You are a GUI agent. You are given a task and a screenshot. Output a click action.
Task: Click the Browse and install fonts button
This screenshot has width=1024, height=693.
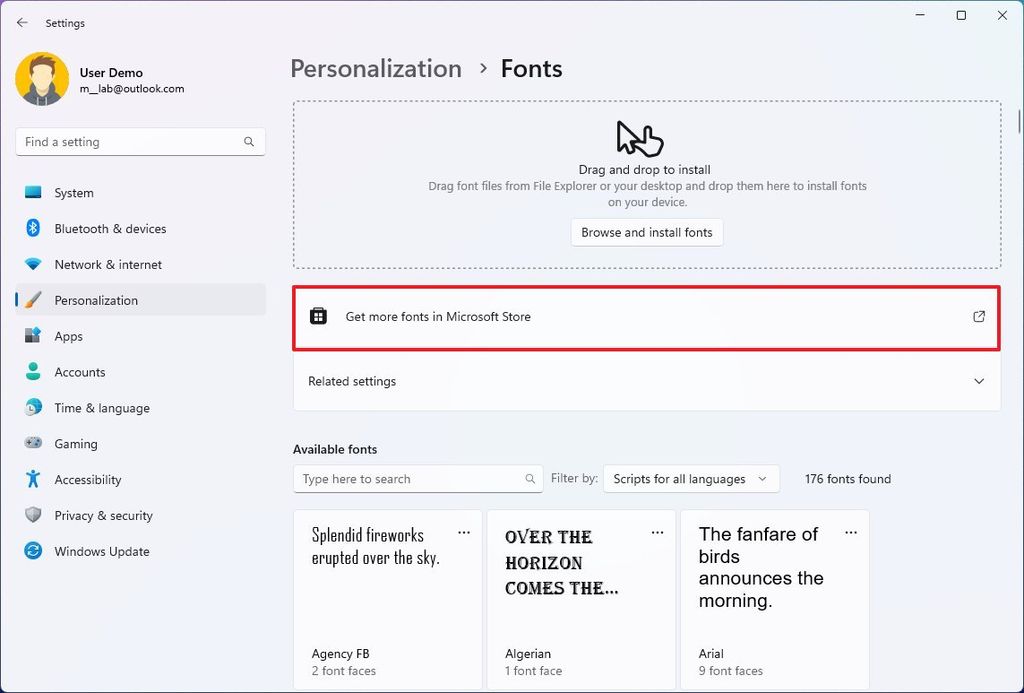tap(646, 232)
